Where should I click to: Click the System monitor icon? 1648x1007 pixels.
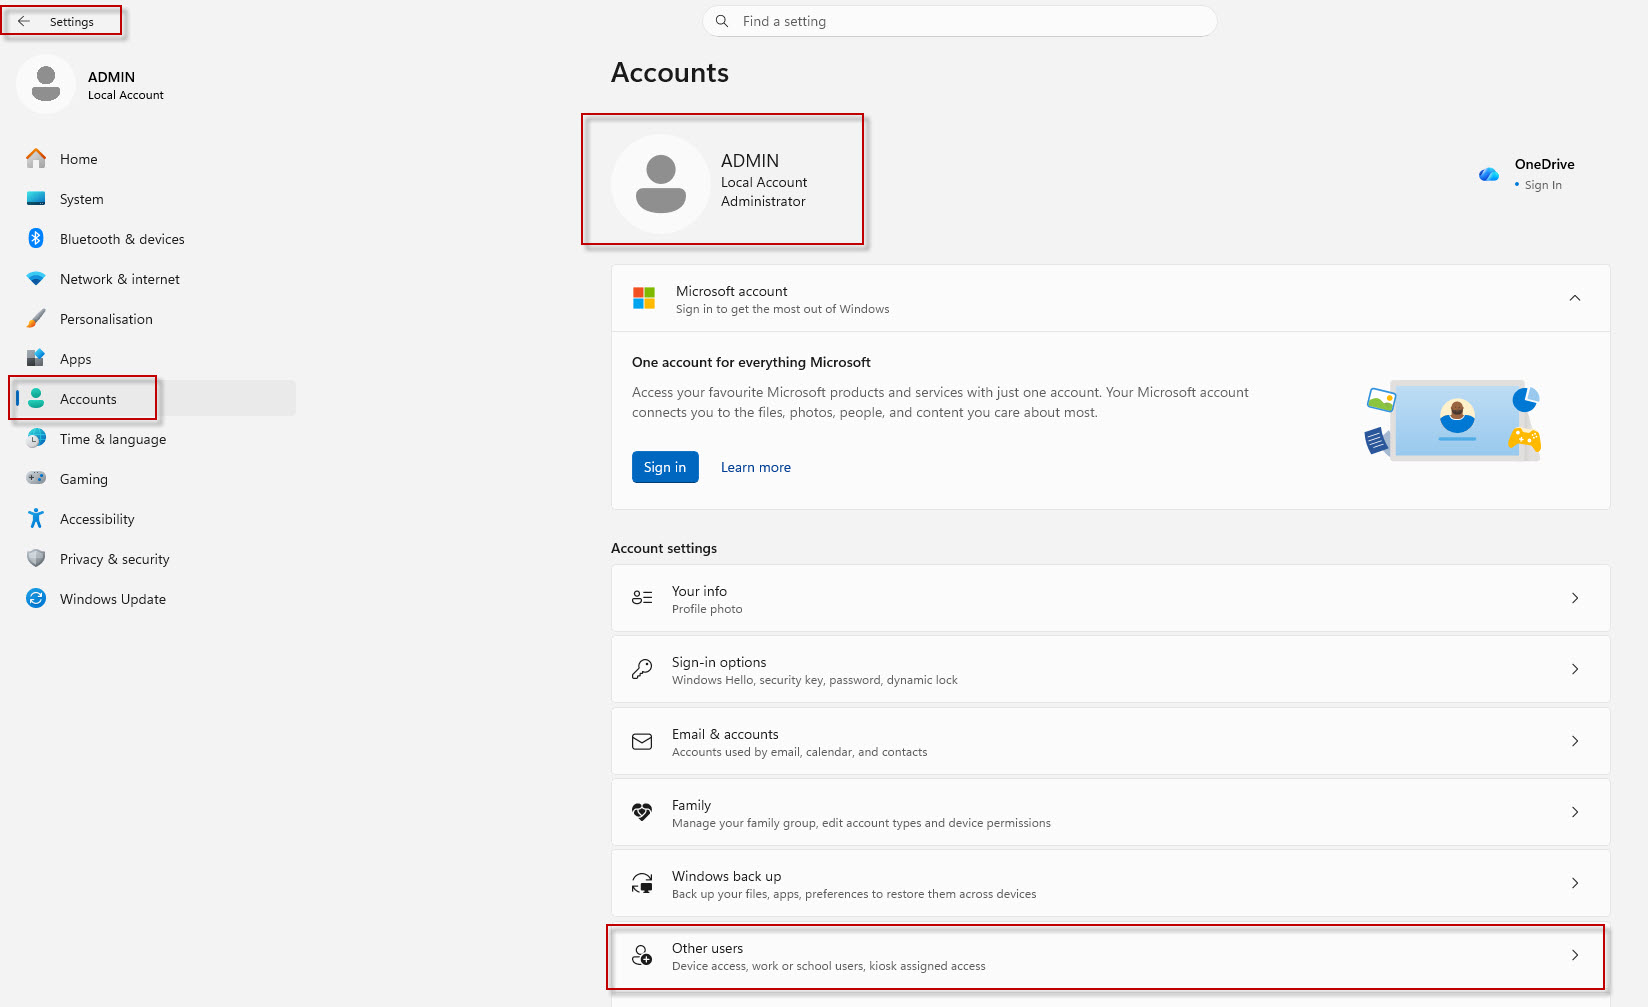coord(36,198)
